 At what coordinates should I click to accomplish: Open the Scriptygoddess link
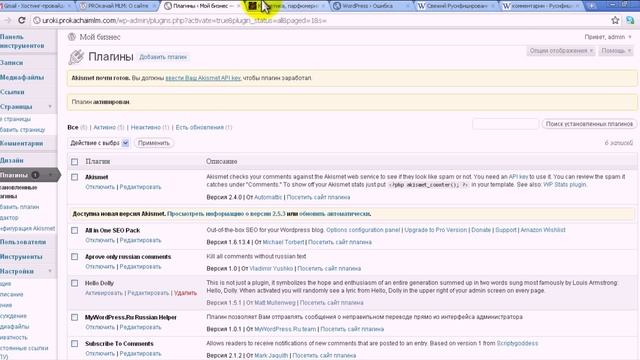pos(517,344)
